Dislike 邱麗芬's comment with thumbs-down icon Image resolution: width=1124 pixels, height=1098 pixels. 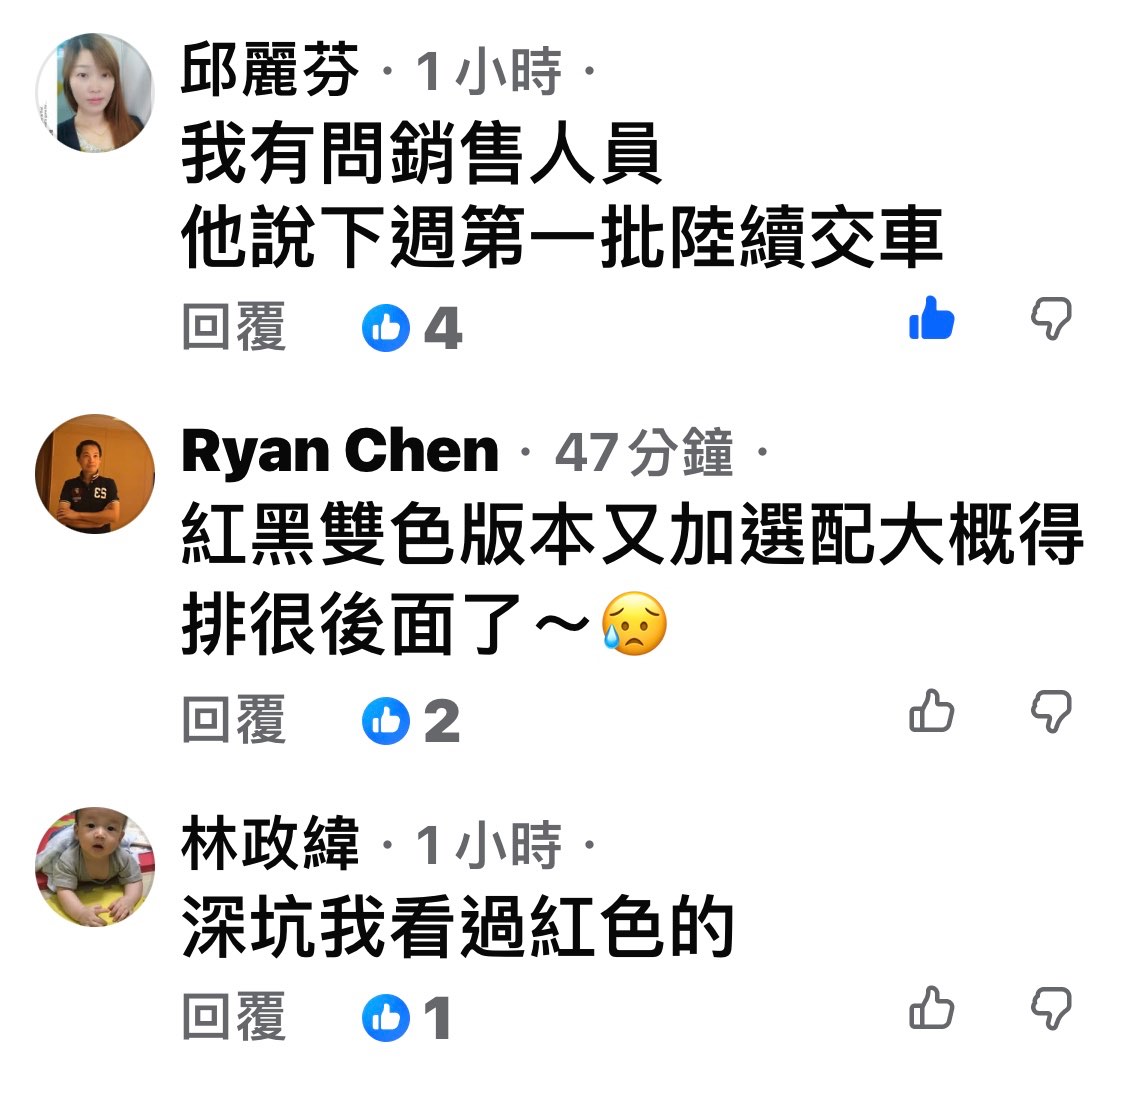click(1051, 318)
